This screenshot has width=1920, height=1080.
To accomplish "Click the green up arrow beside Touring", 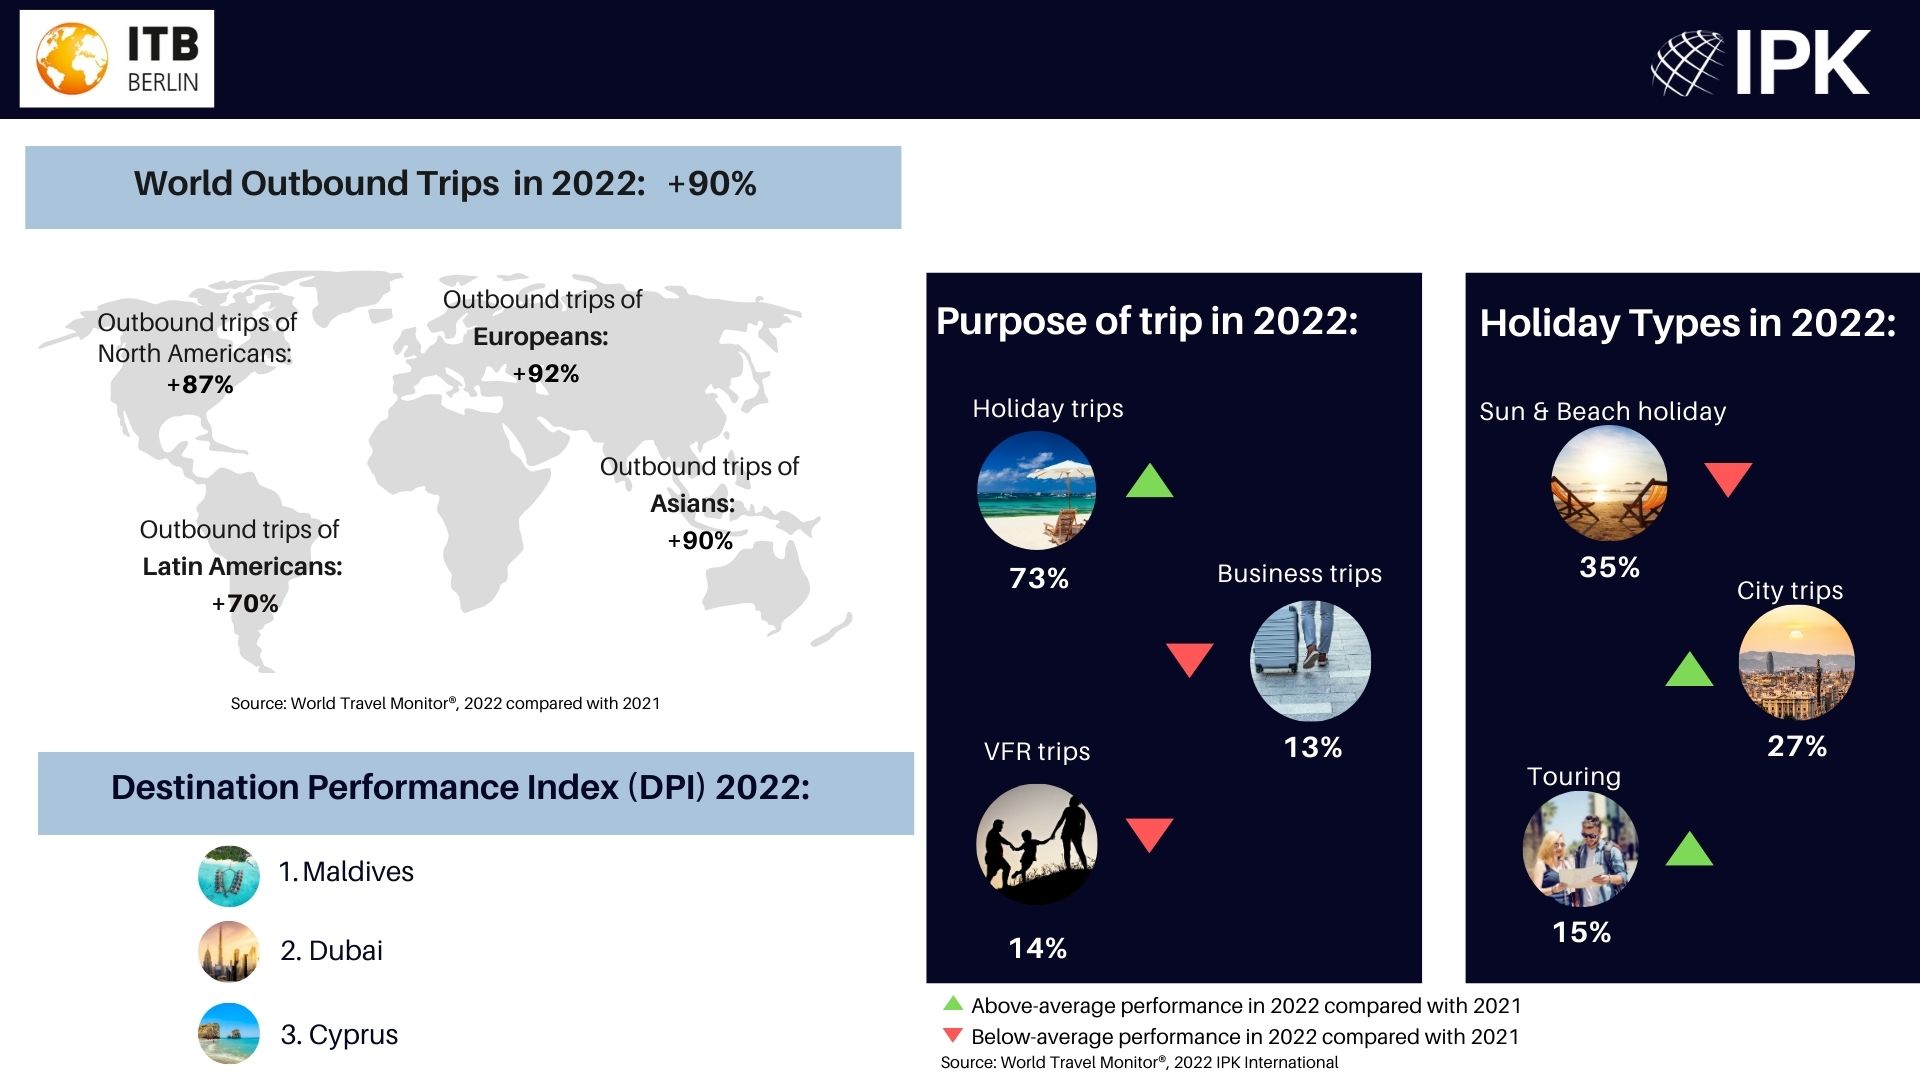I will pos(1688,850).
